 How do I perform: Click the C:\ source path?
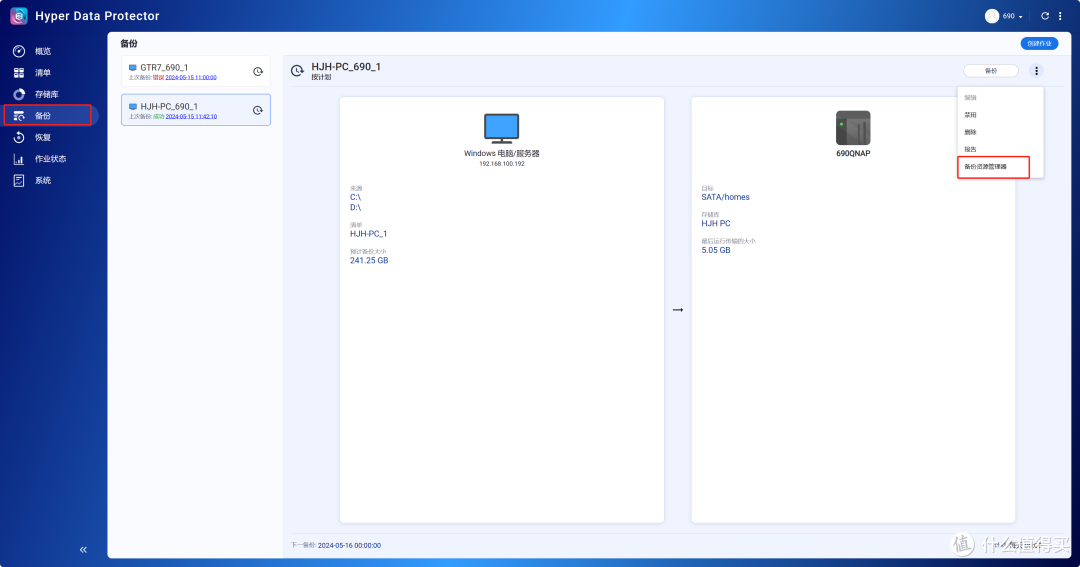[355, 197]
